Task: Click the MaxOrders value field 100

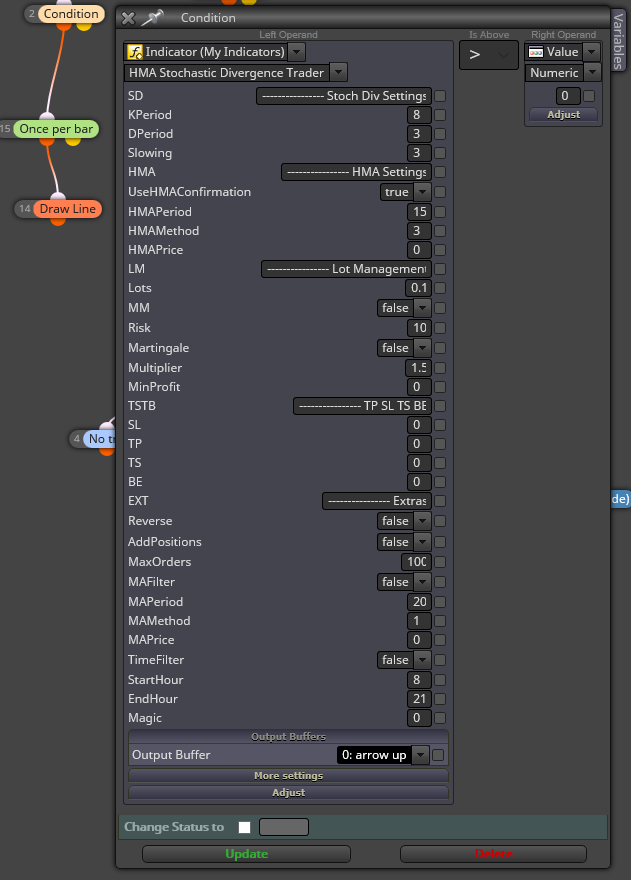Action: 417,562
